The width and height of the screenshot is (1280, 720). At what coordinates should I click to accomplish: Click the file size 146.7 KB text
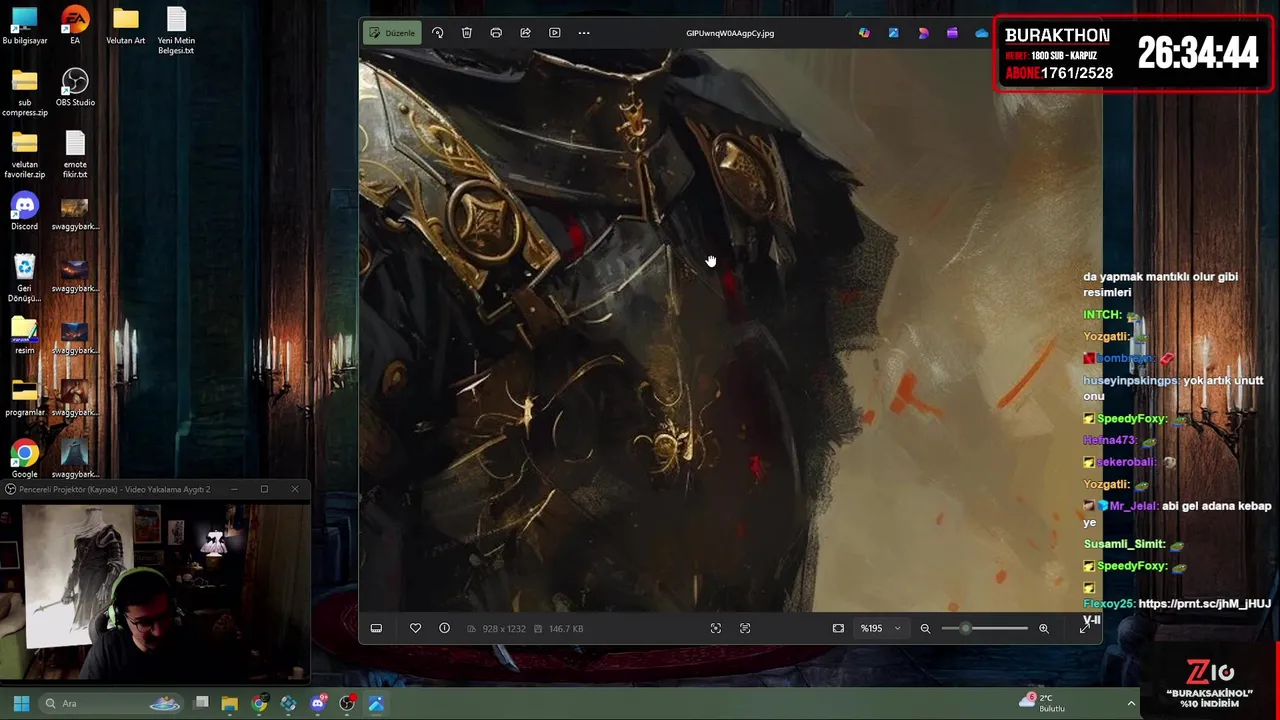(x=566, y=629)
